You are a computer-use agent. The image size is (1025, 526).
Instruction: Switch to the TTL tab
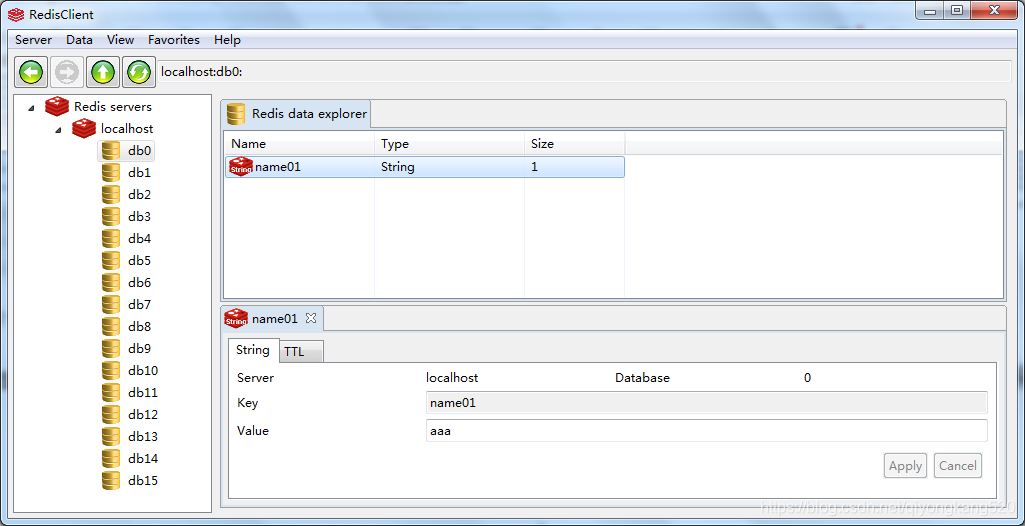click(301, 352)
